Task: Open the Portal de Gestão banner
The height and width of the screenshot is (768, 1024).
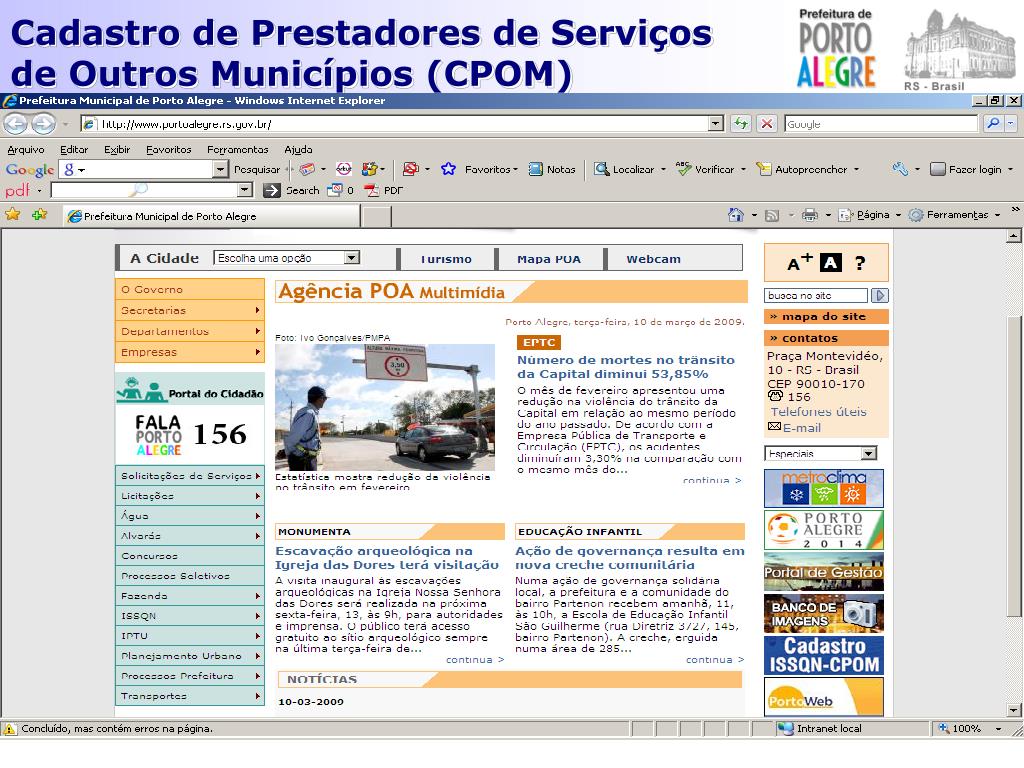Action: 824,571
